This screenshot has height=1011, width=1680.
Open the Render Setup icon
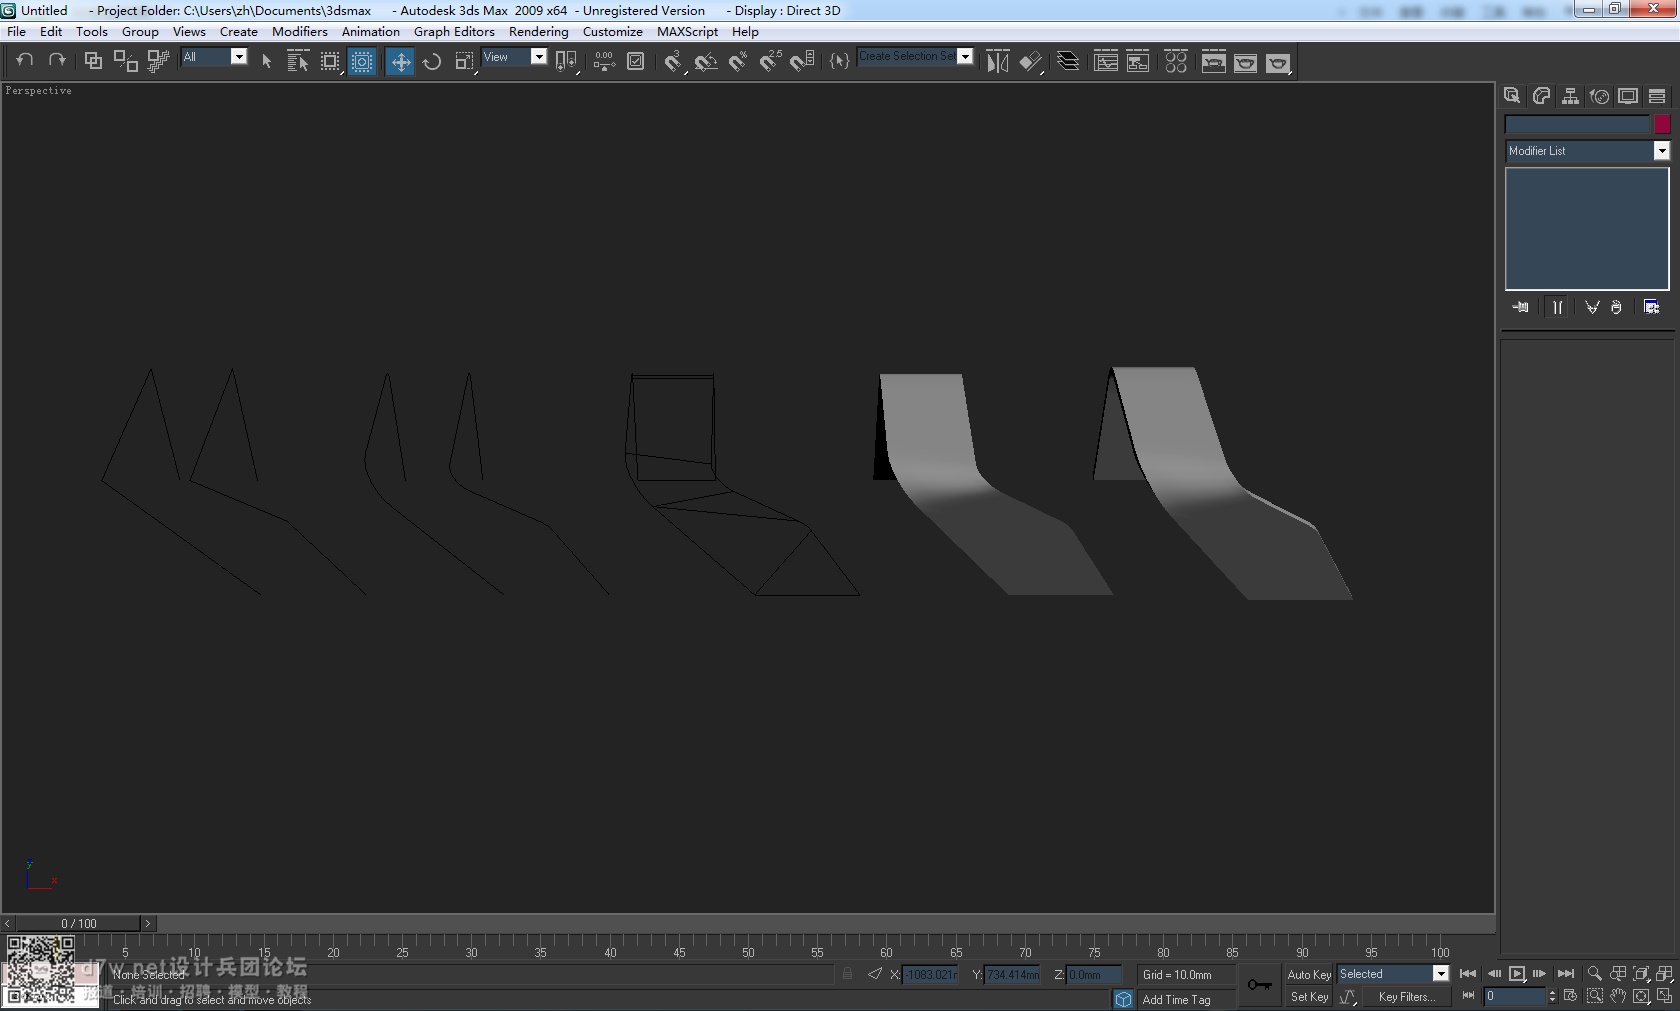[1214, 61]
